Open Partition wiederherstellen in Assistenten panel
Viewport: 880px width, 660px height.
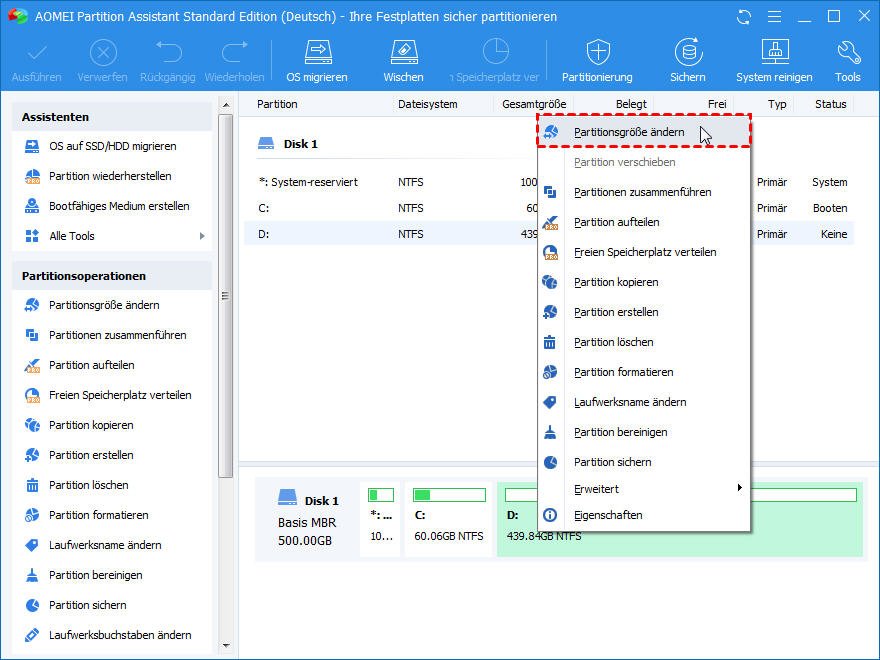click(110, 176)
